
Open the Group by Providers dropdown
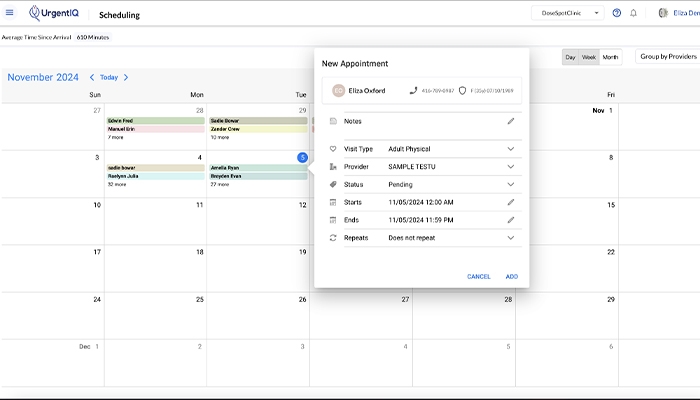pos(668,57)
